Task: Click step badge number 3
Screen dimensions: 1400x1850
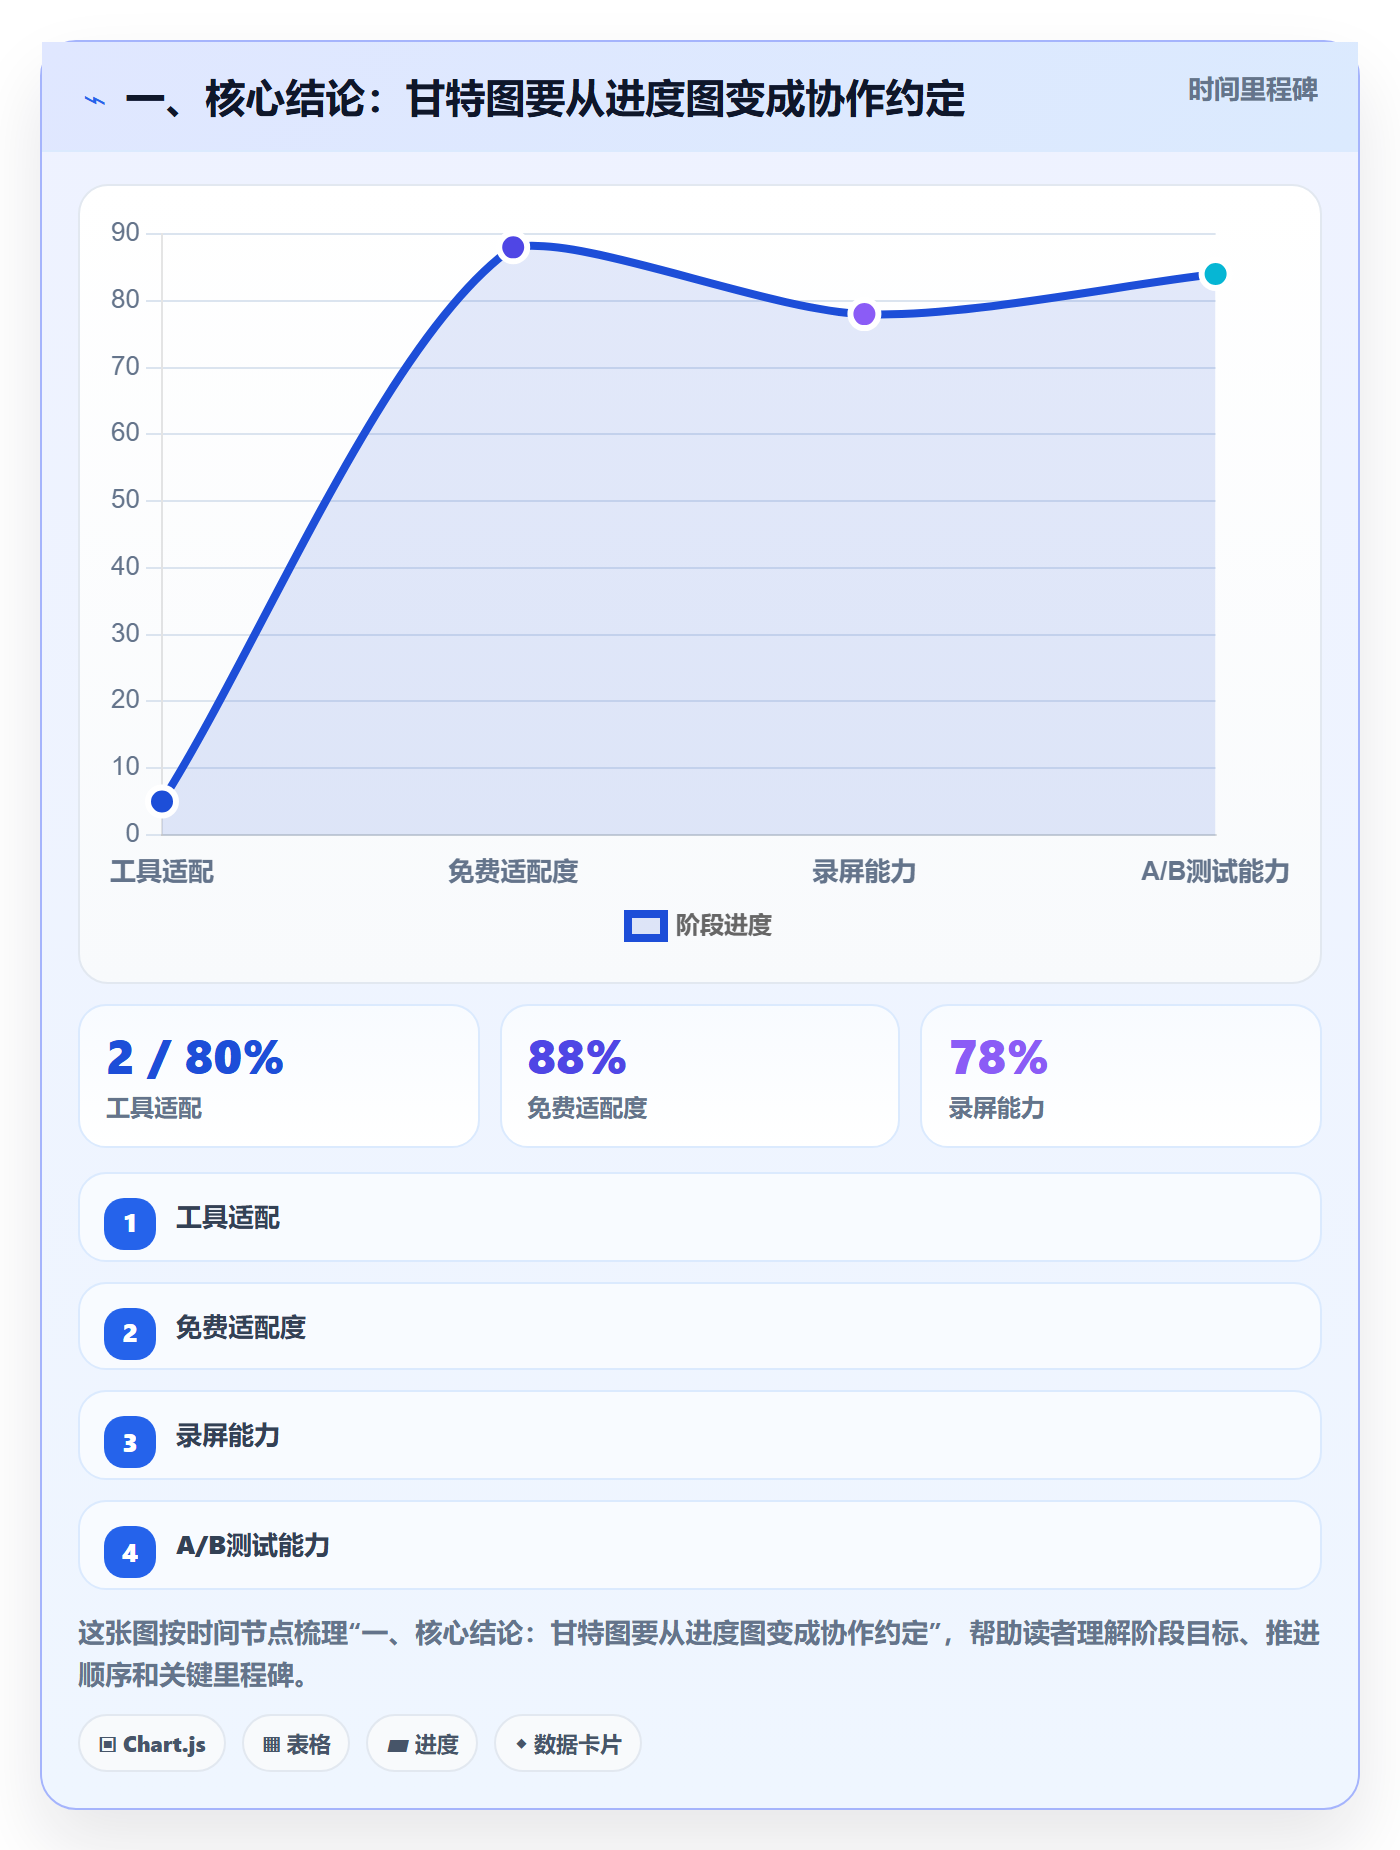Action: [x=130, y=1442]
